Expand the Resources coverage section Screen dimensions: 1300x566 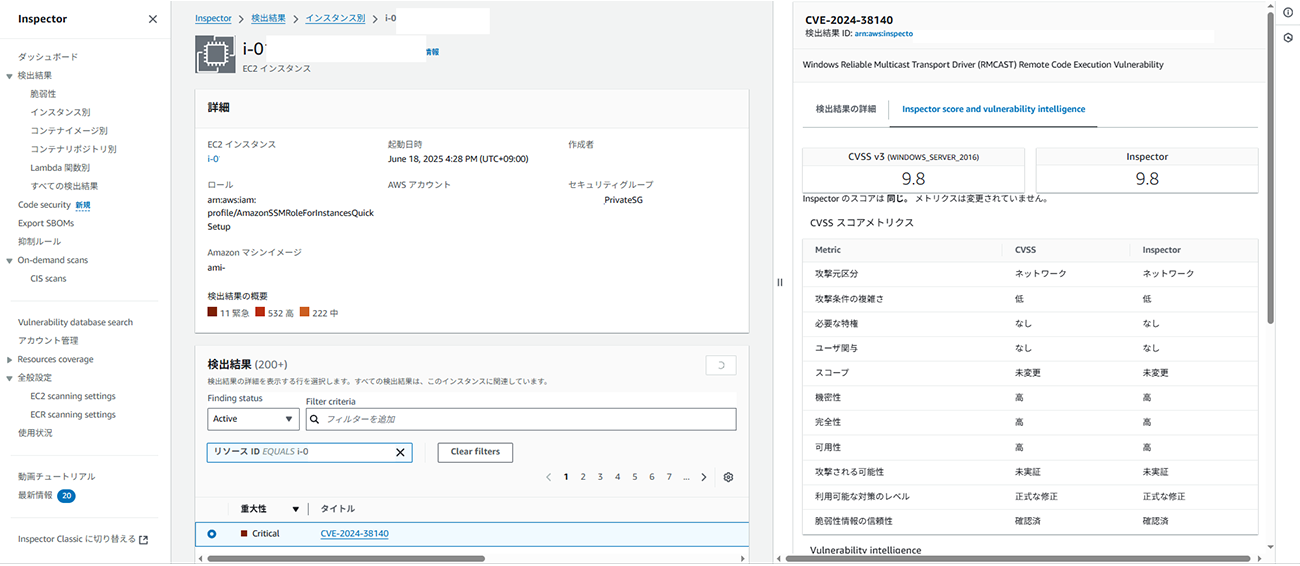pyautogui.click(x=10, y=360)
